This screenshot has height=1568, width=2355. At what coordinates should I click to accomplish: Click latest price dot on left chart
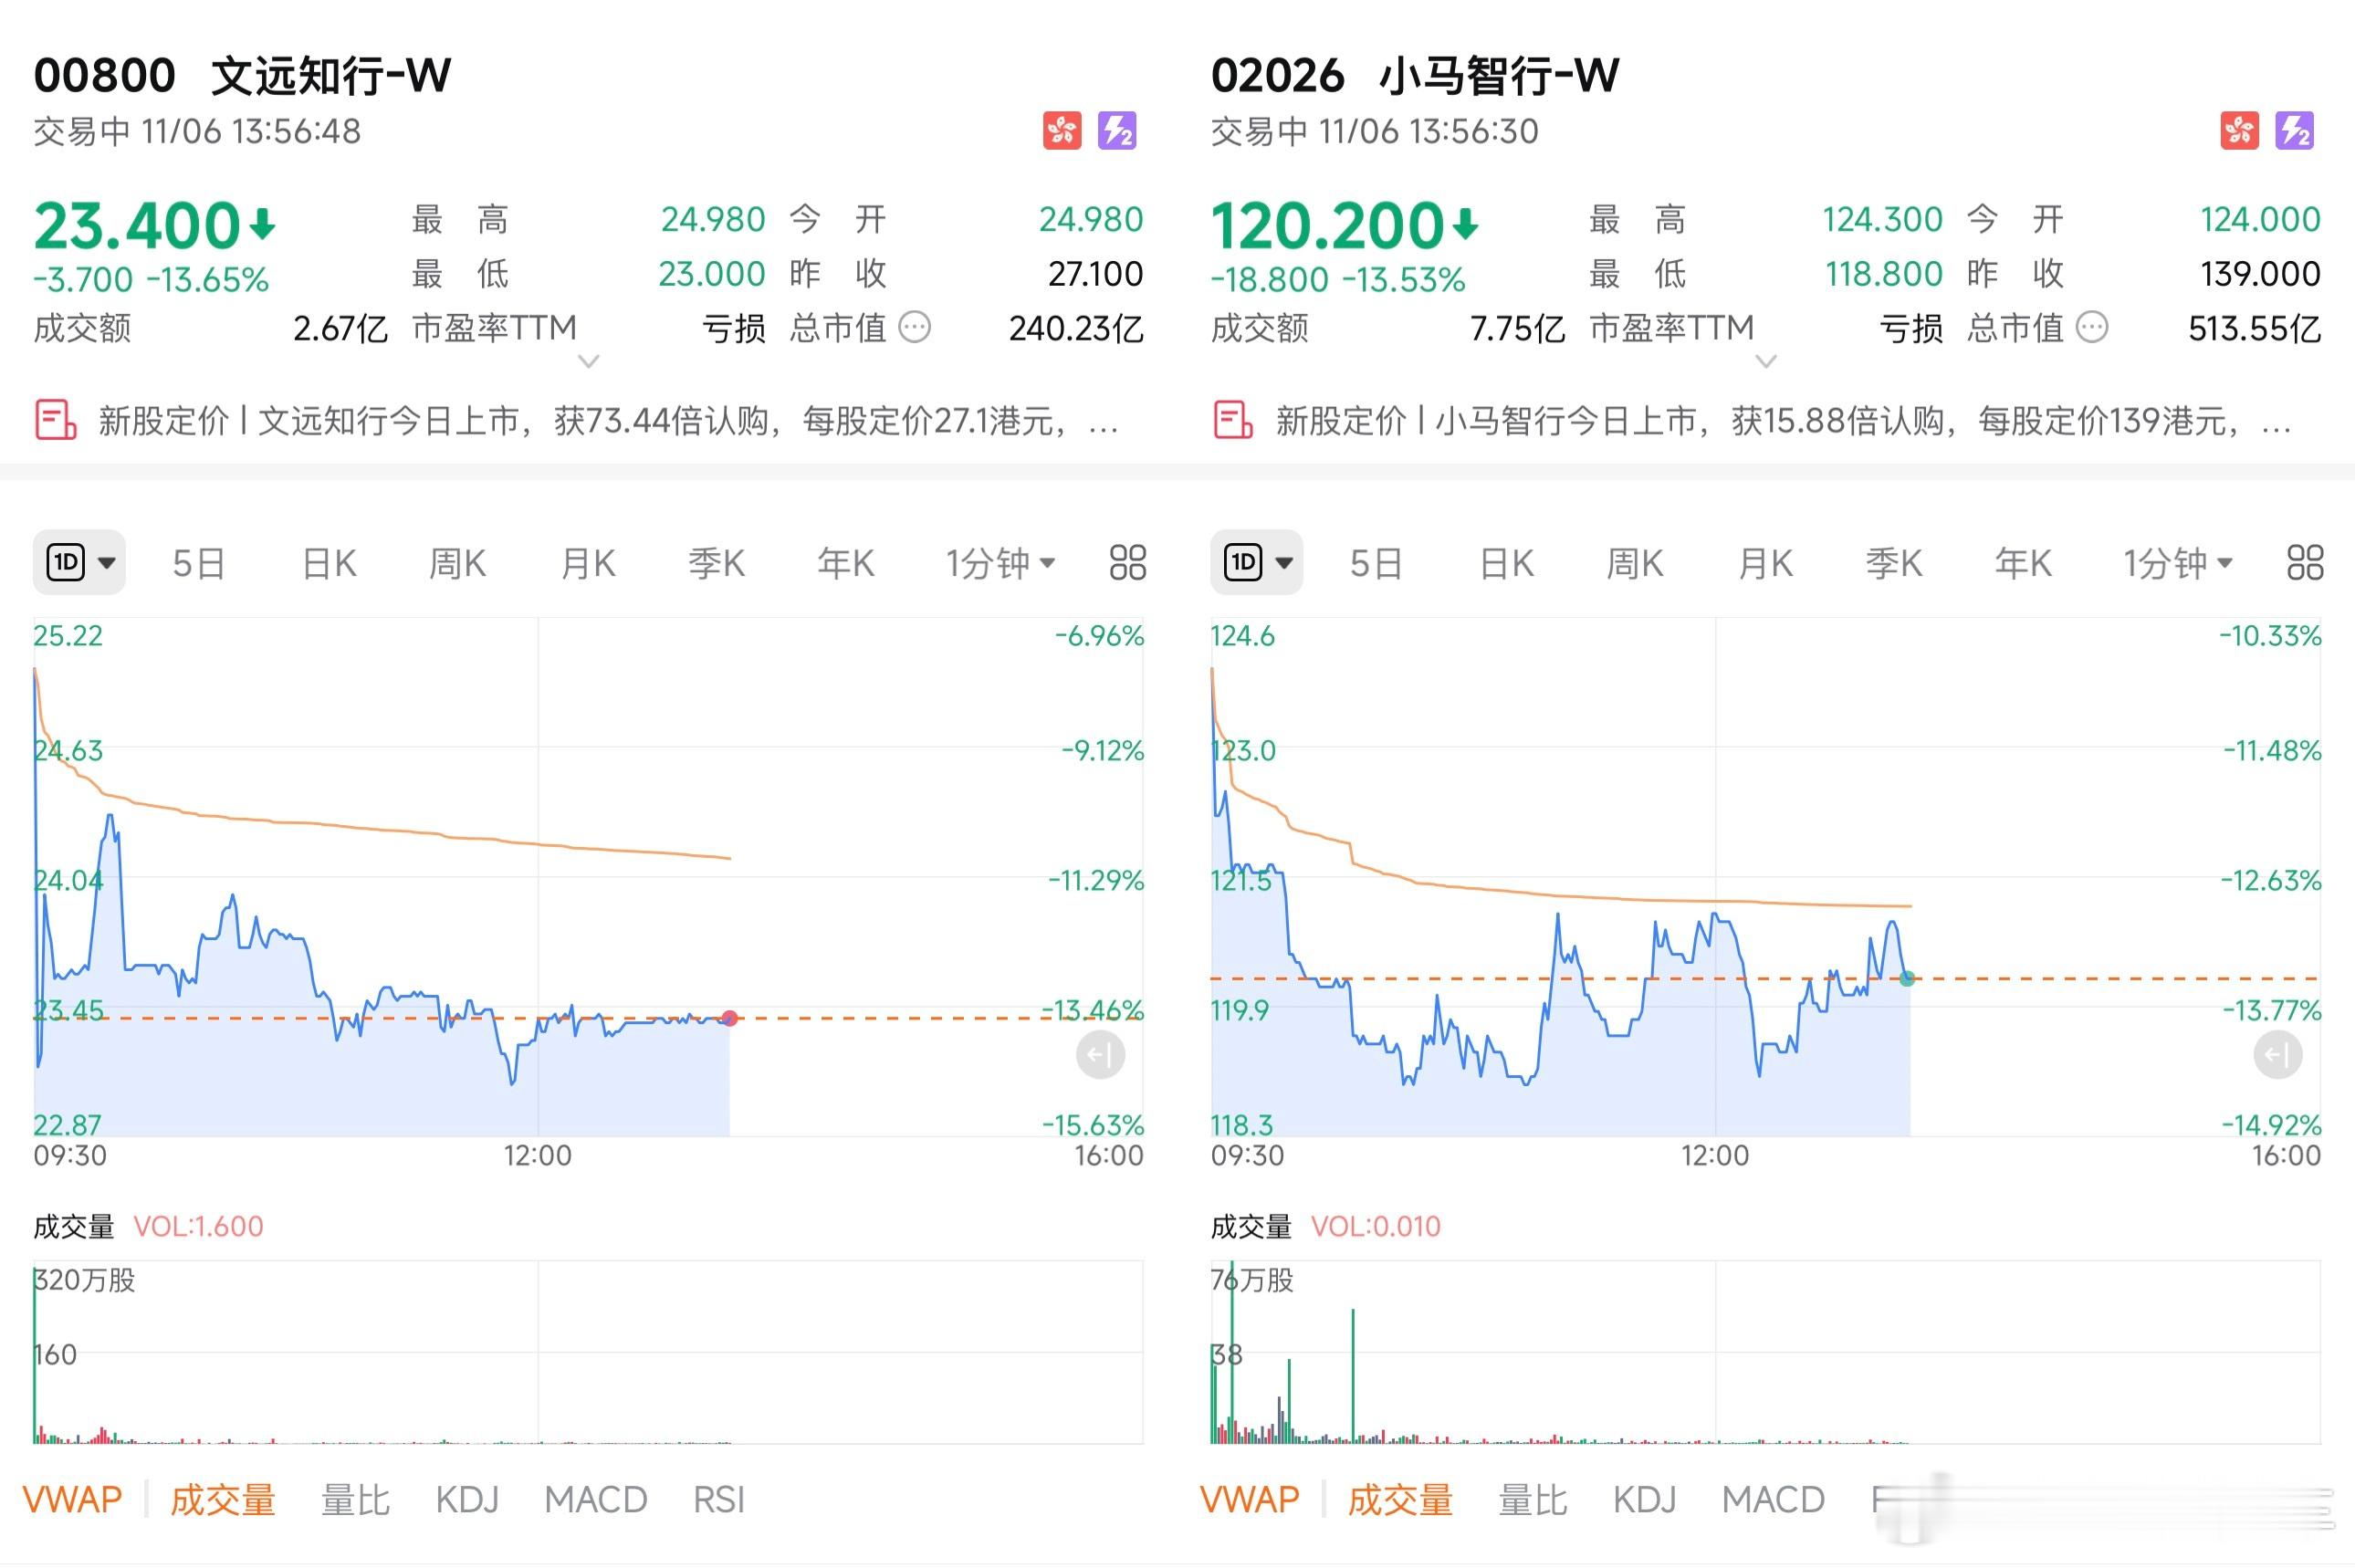click(x=730, y=1018)
